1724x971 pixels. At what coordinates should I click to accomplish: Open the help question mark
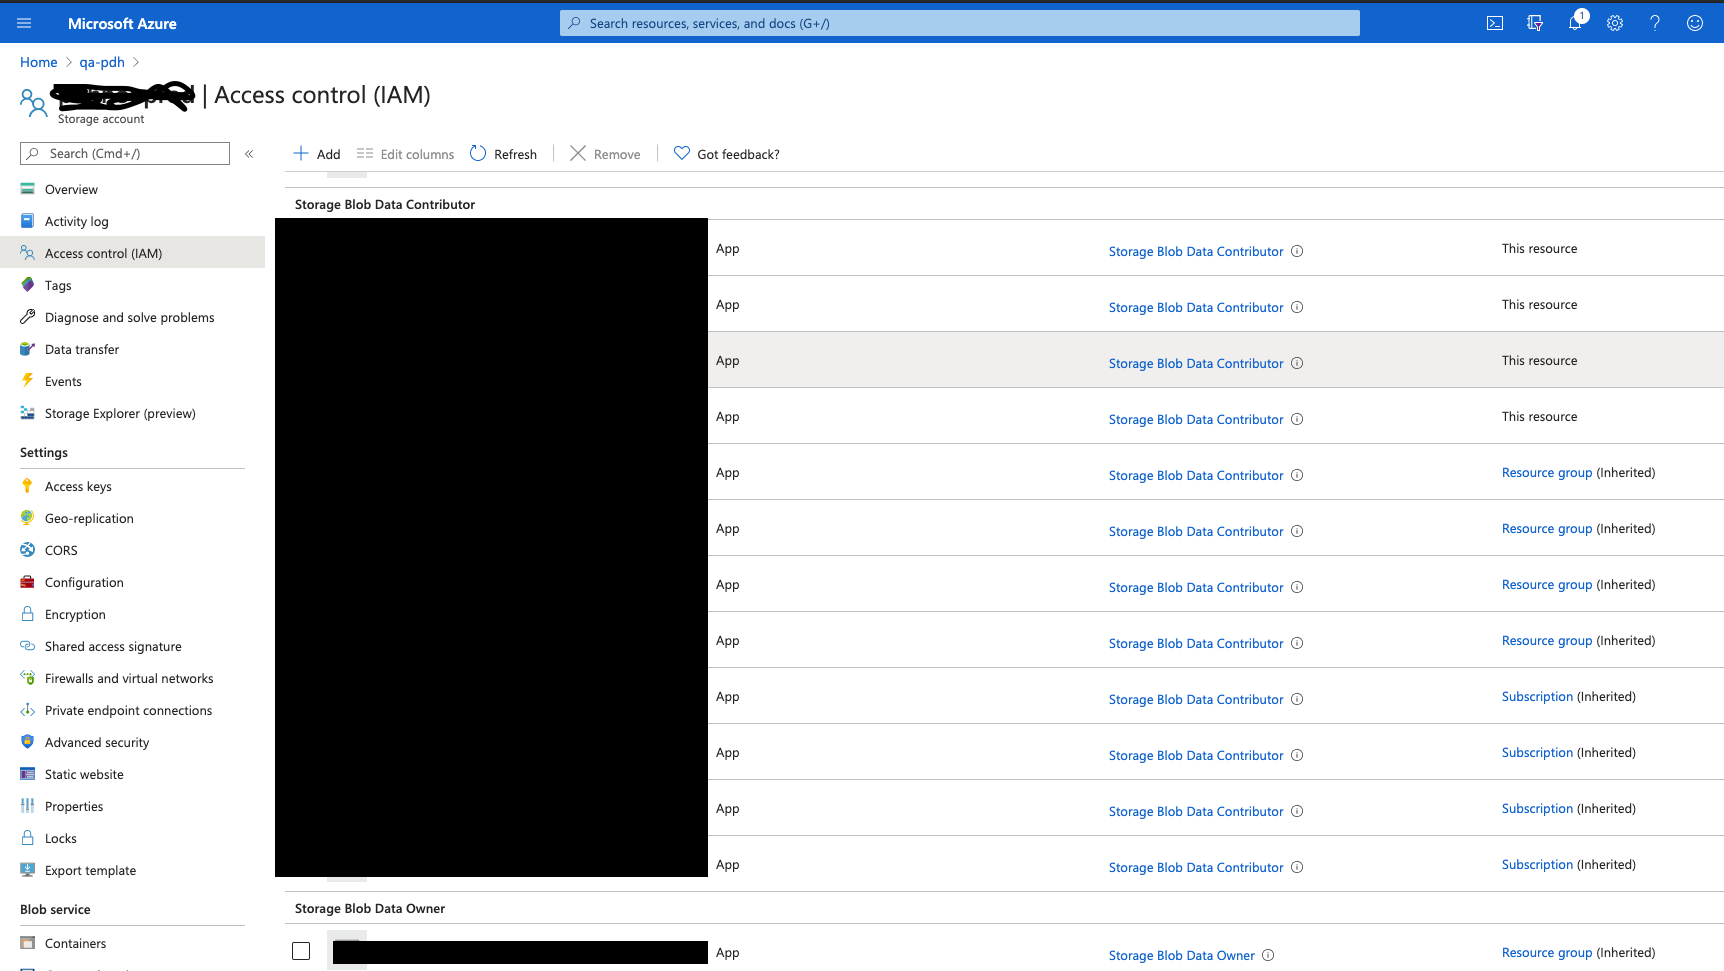pos(1655,23)
